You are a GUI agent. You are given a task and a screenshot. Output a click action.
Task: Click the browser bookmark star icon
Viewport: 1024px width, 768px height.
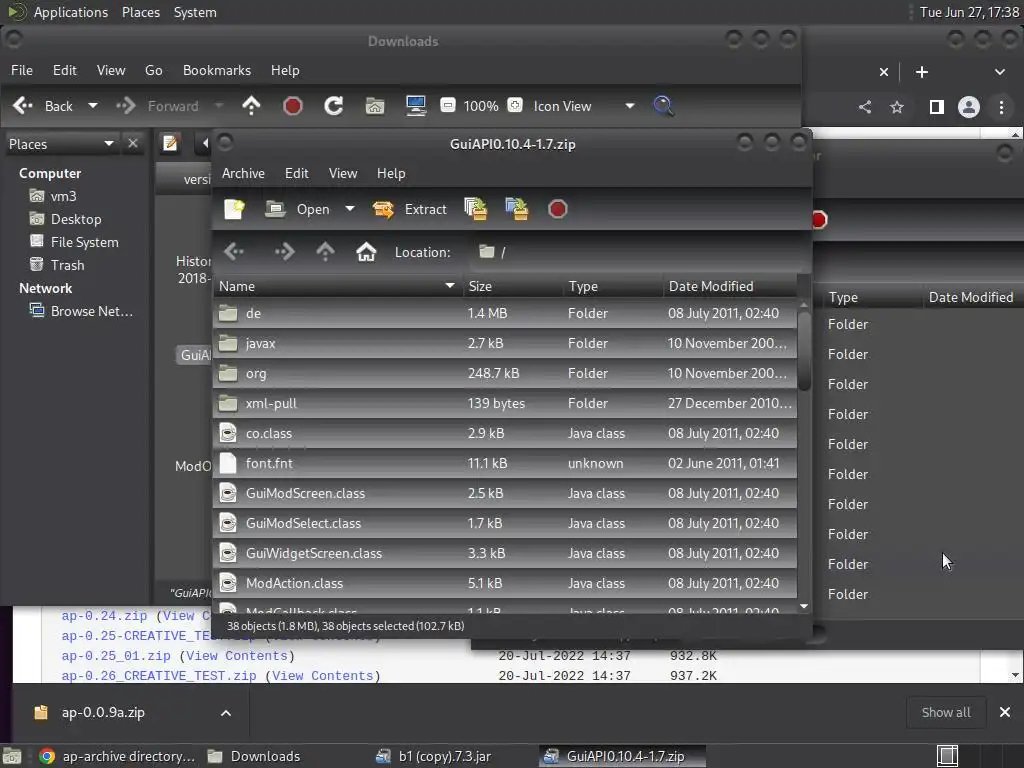[897, 107]
